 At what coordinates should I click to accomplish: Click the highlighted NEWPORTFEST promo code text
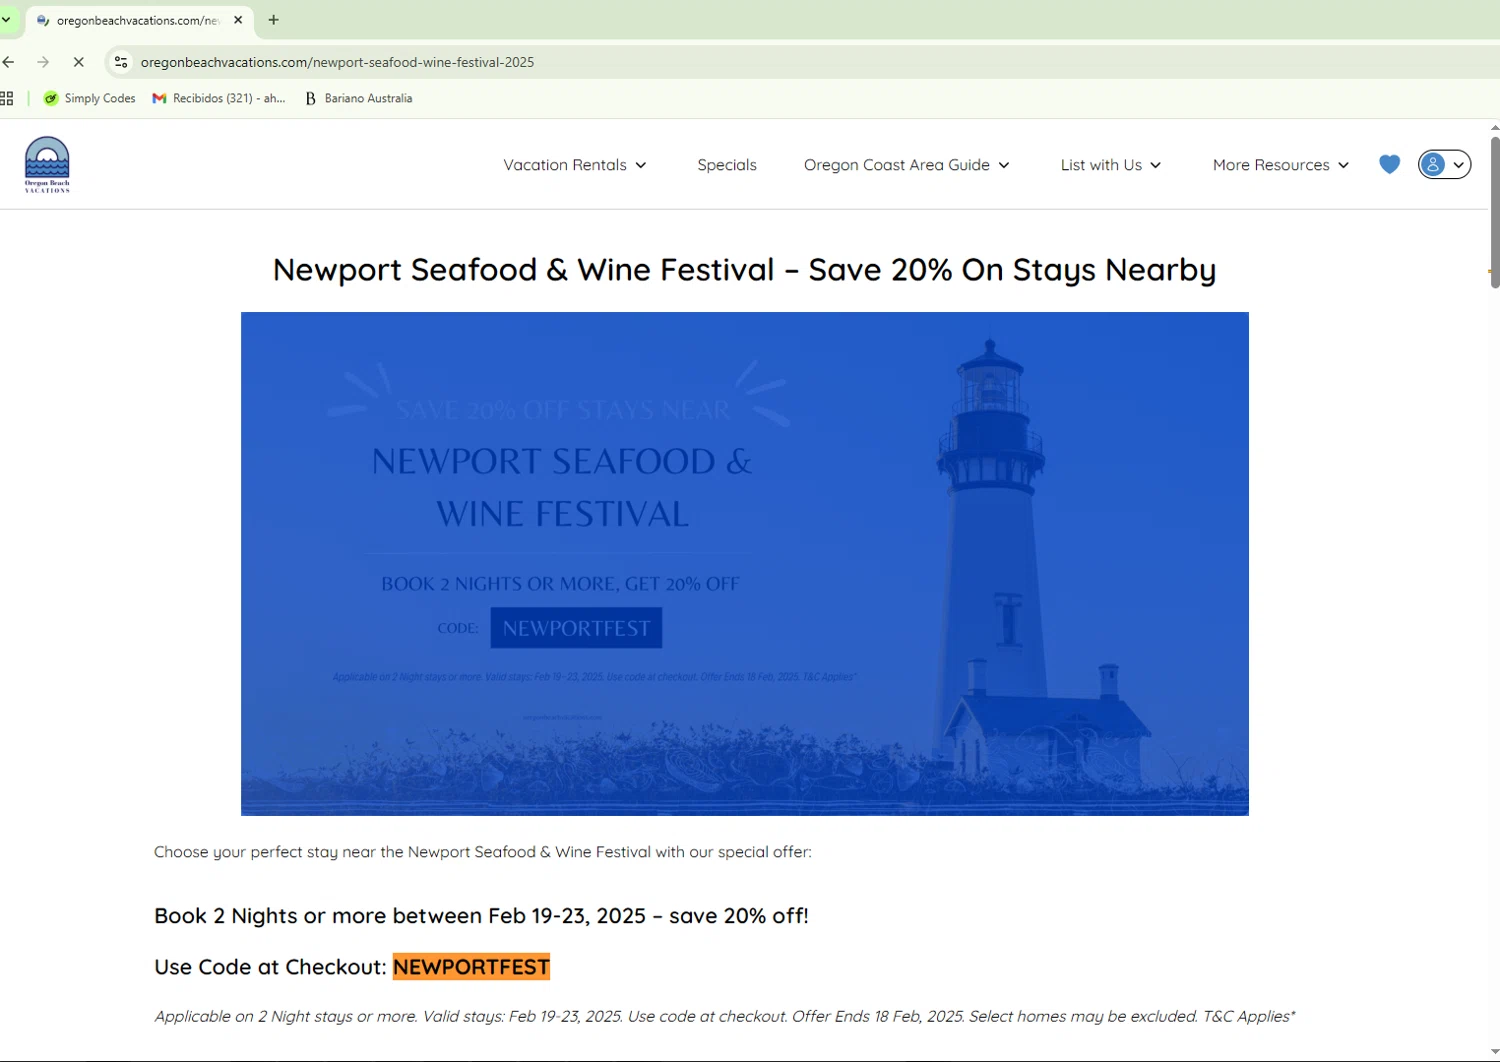pyautogui.click(x=471, y=967)
